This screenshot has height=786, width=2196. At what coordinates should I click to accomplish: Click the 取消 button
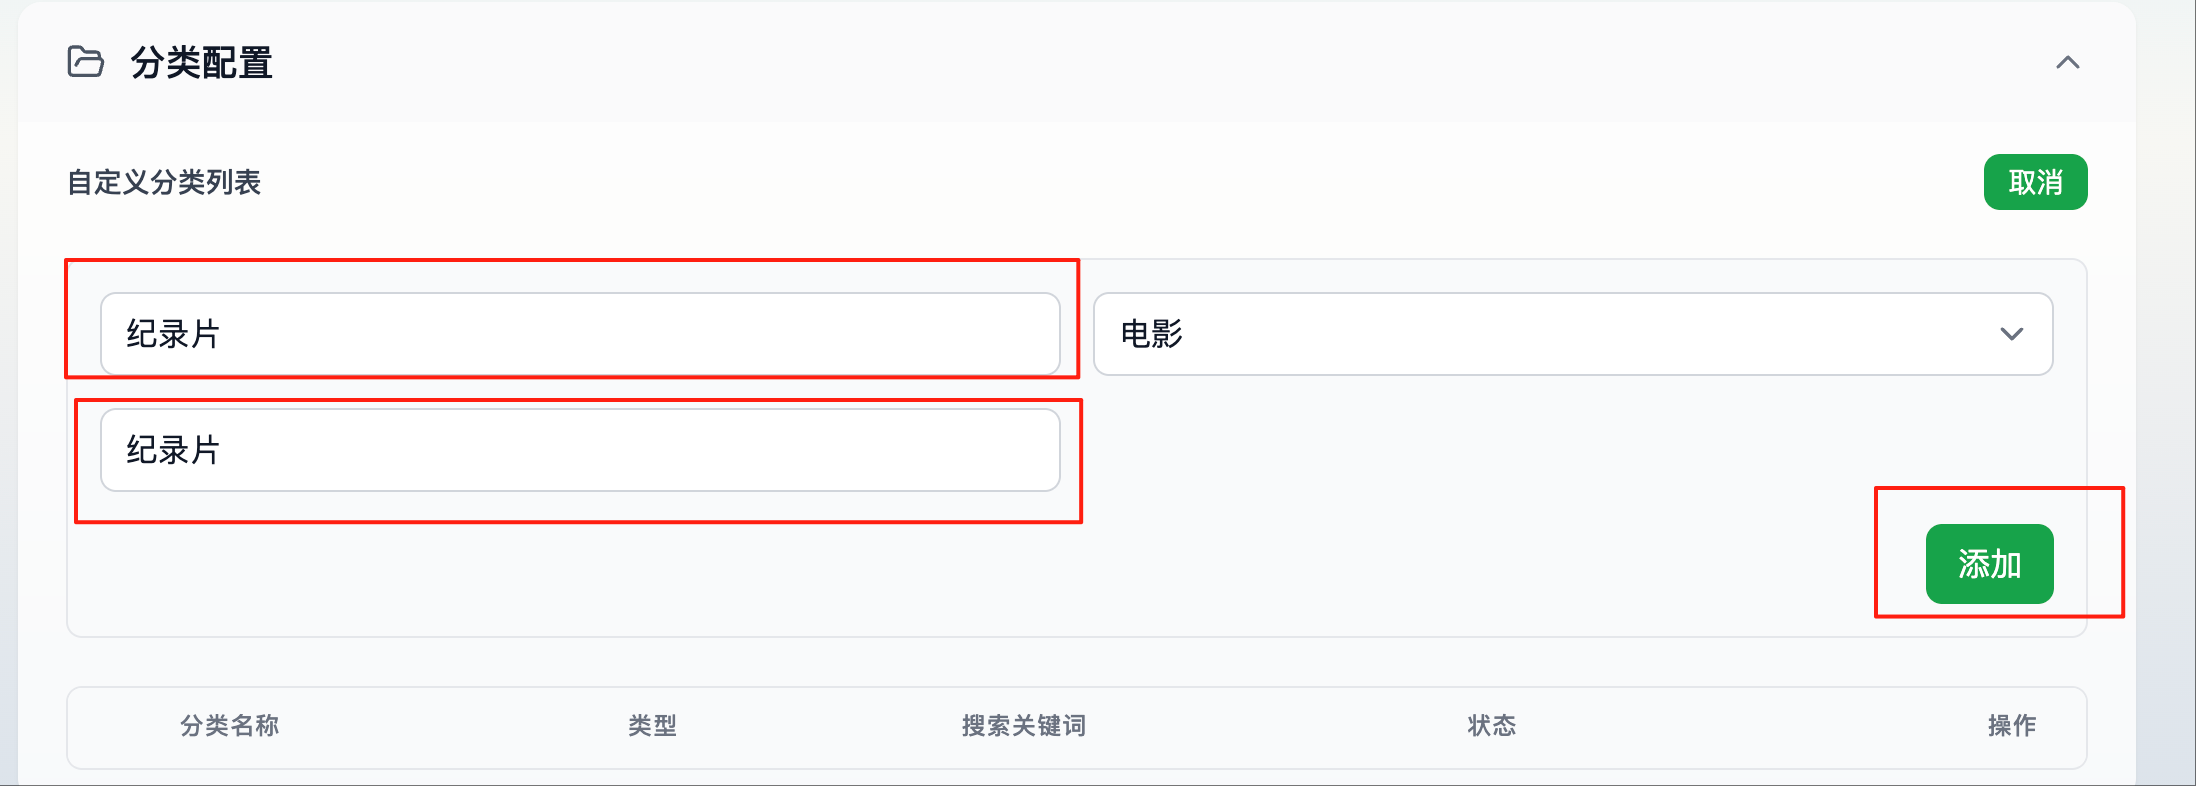pyautogui.click(x=2035, y=182)
